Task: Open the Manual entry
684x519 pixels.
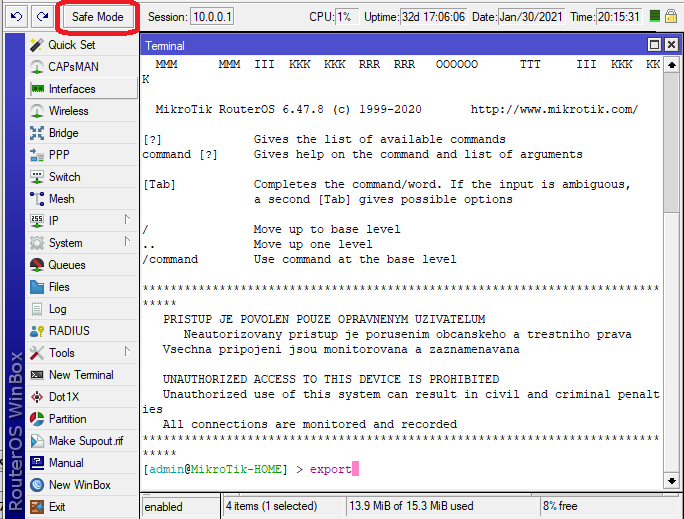Action: [x=82, y=463]
